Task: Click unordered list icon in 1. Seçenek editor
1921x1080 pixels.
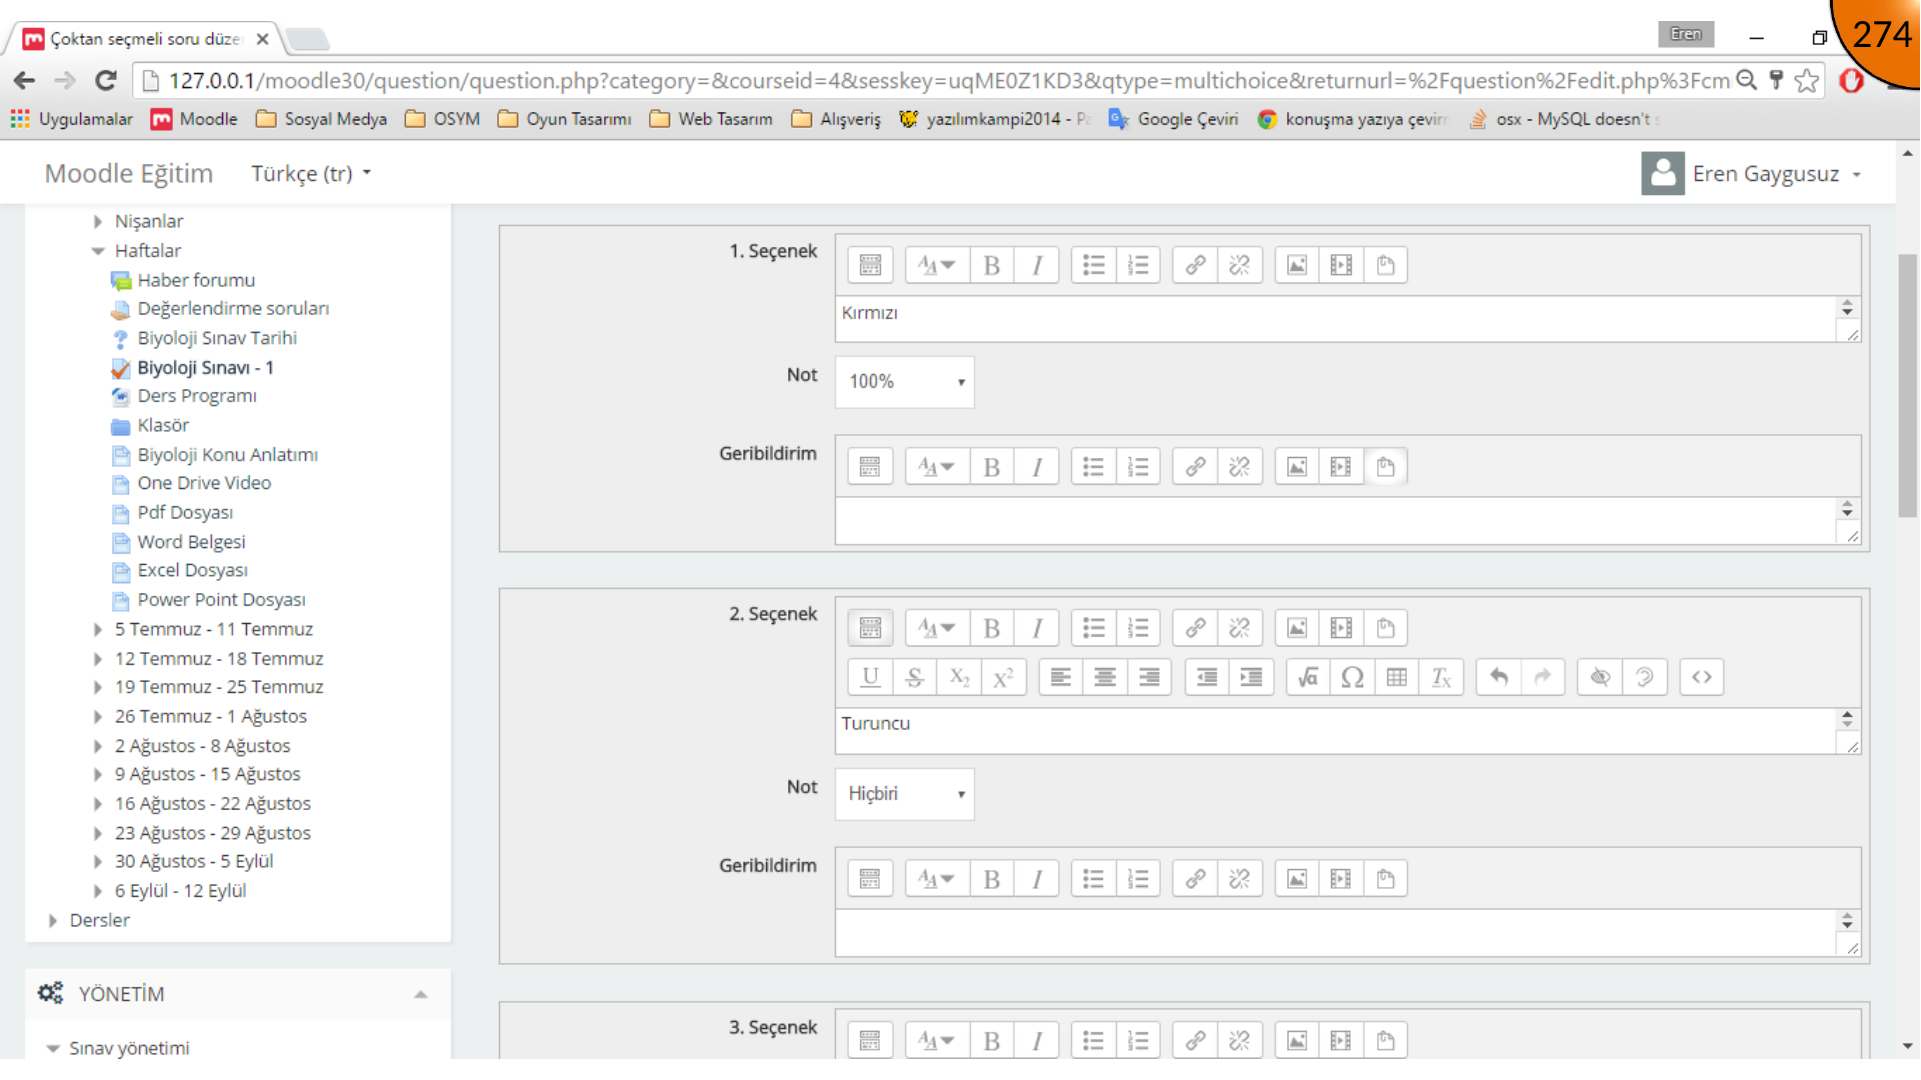Action: point(1093,265)
